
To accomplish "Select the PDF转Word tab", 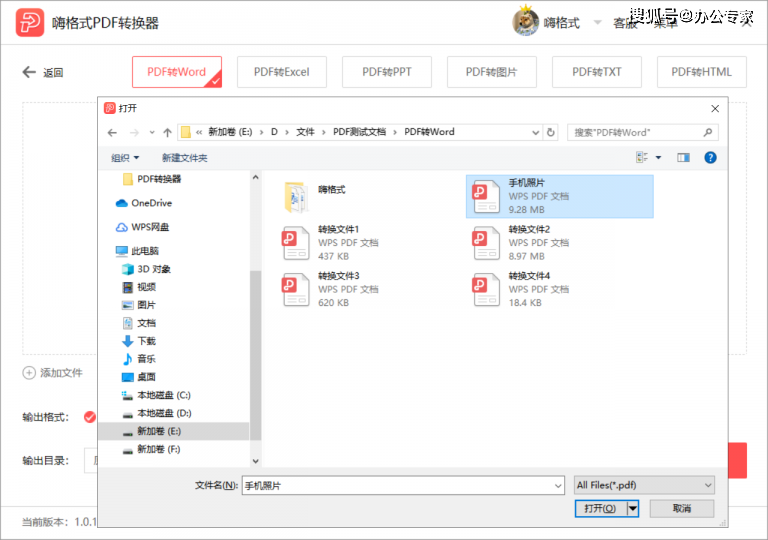I will pos(177,72).
